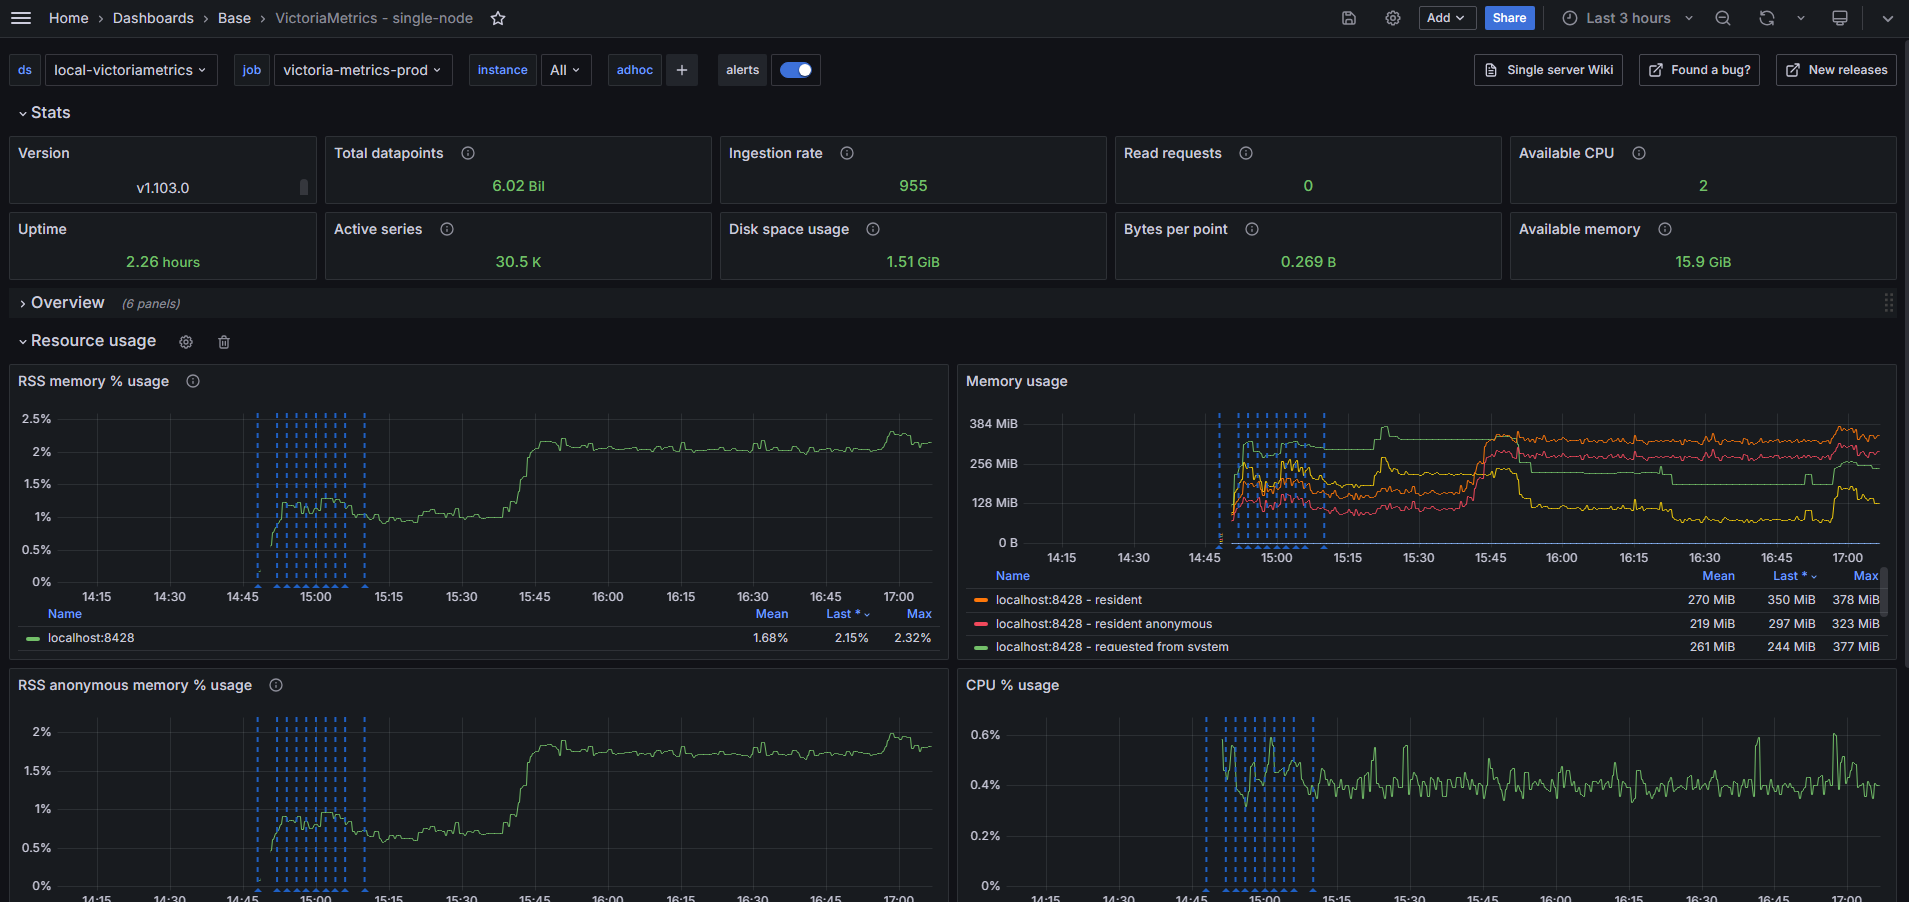Show Available CPU info icon
This screenshot has height=902, width=1909.
pyautogui.click(x=1639, y=153)
